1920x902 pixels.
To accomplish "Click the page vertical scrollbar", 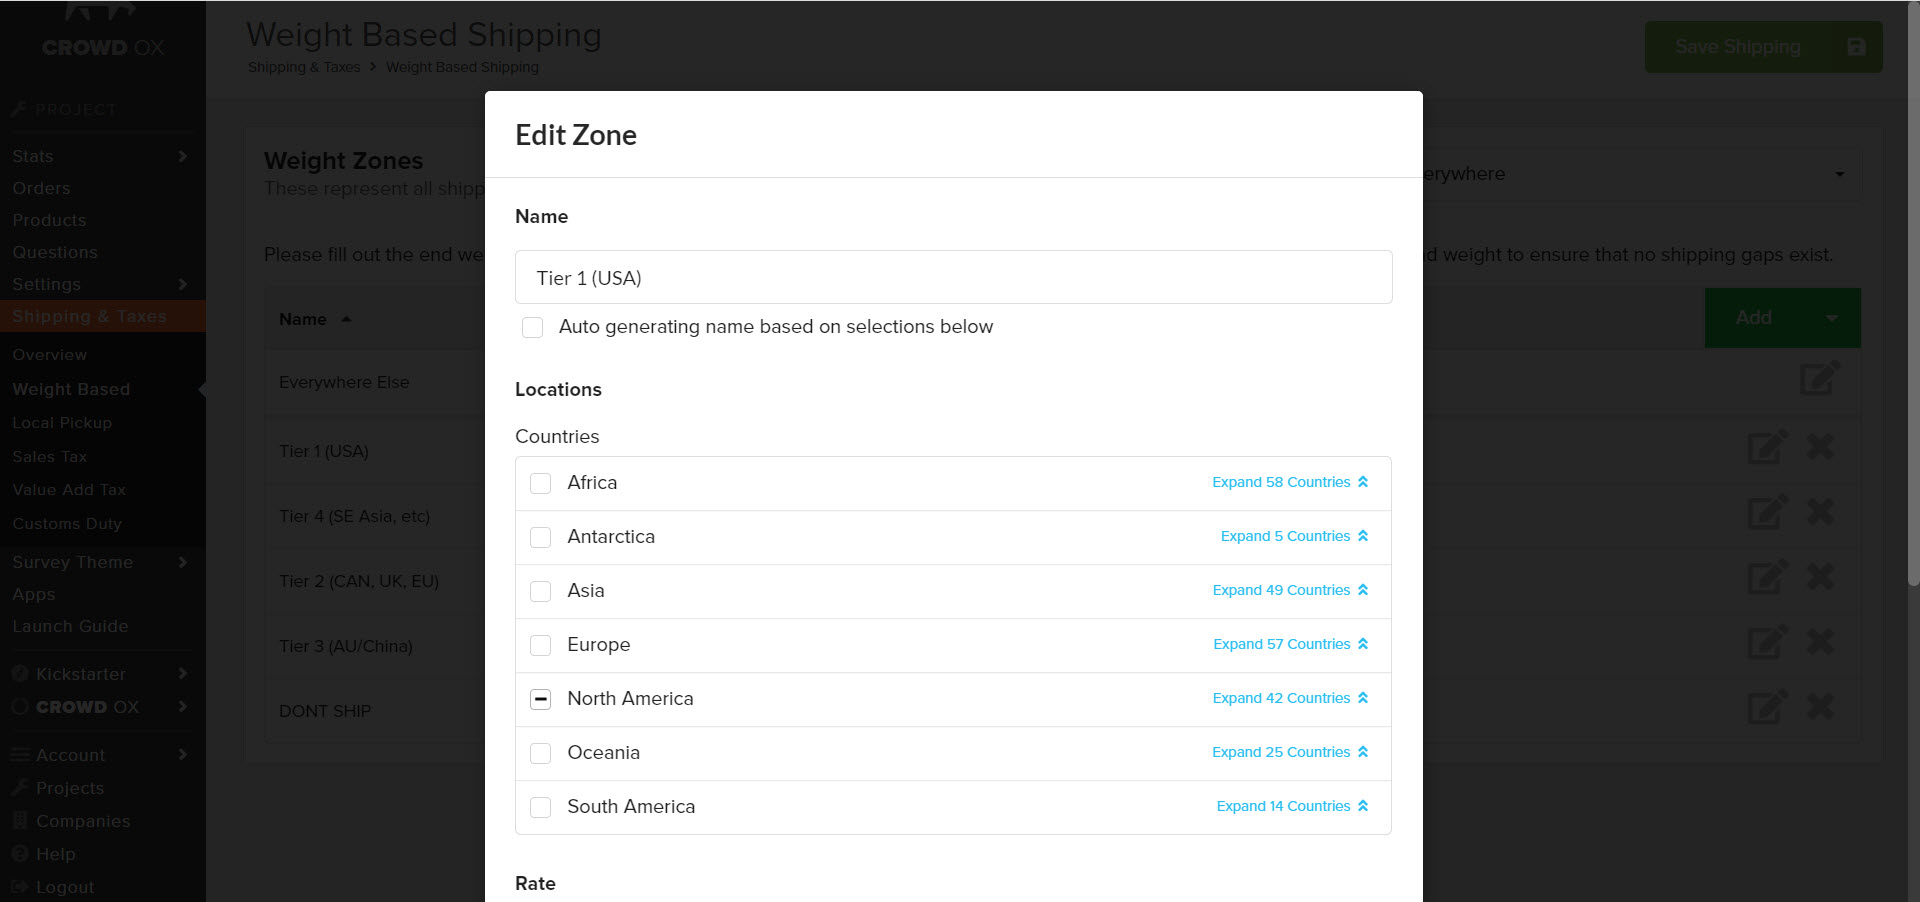I will 1913,300.
